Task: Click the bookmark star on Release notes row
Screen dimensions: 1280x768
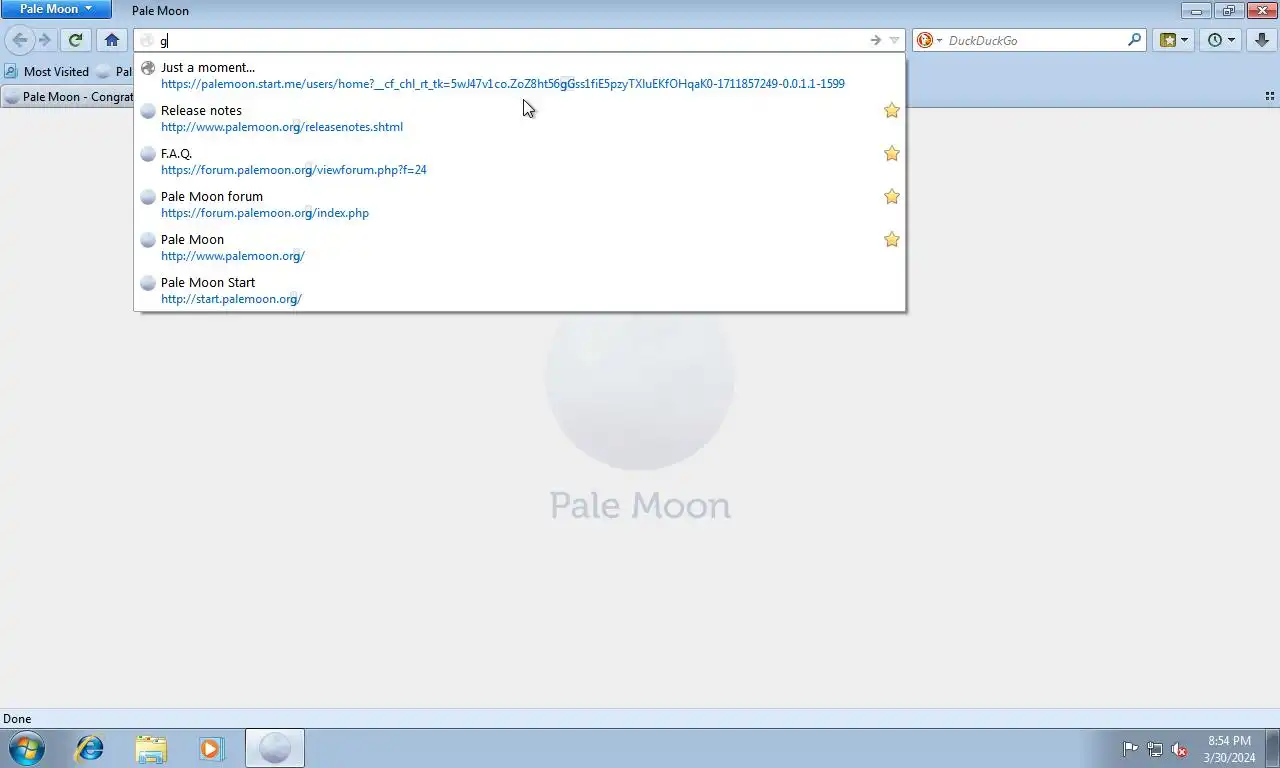Action: (x=892, y=110)
